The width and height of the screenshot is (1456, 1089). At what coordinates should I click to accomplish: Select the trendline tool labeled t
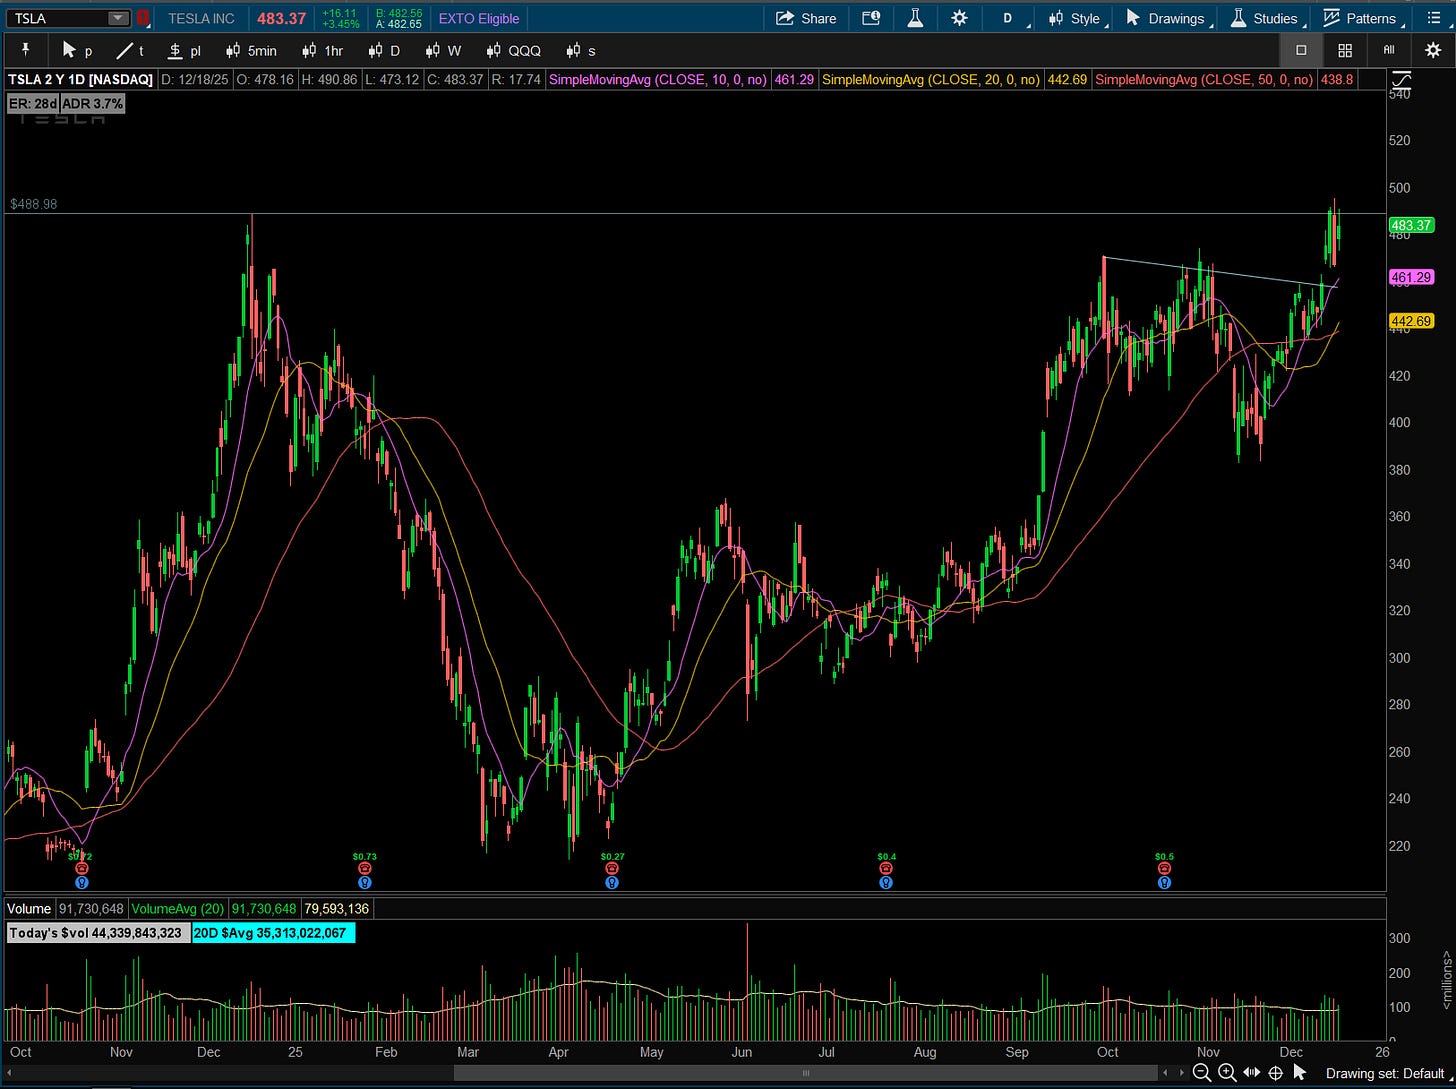click(x=130, y=50)
